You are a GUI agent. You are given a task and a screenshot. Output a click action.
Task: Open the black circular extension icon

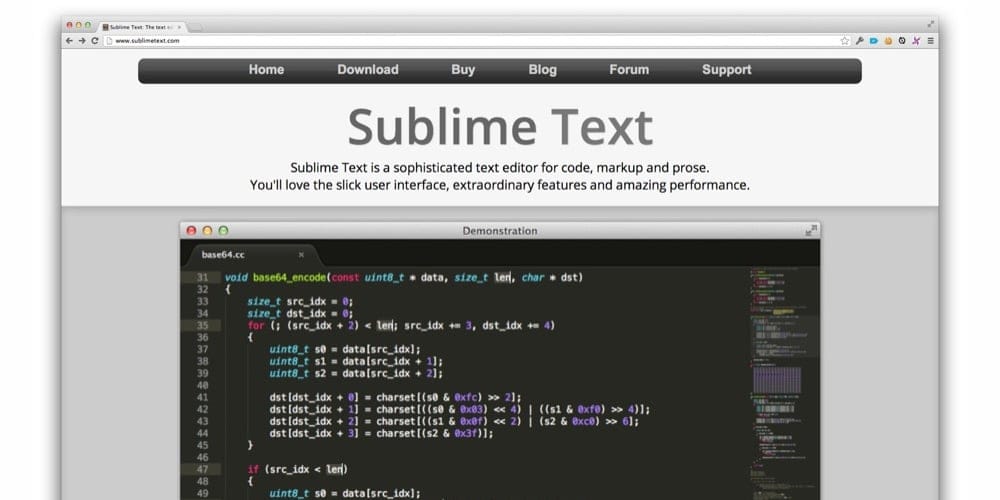[x=902, y=41]
